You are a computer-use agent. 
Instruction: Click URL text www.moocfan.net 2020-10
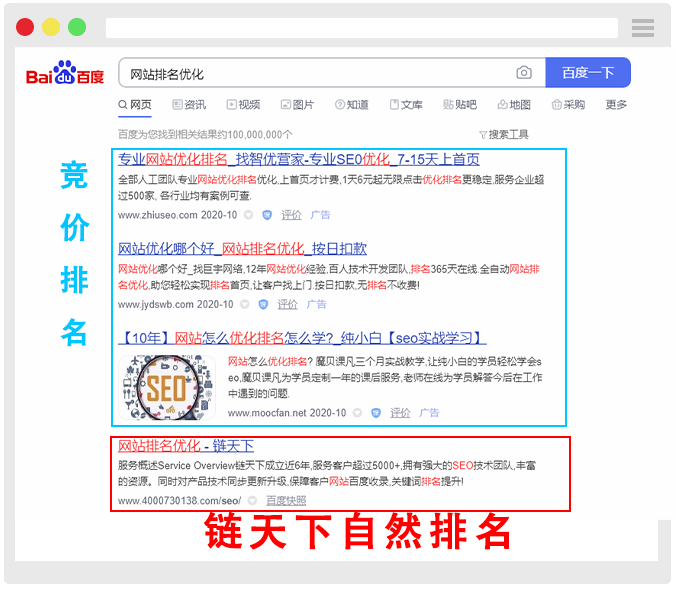coord(287,413)
